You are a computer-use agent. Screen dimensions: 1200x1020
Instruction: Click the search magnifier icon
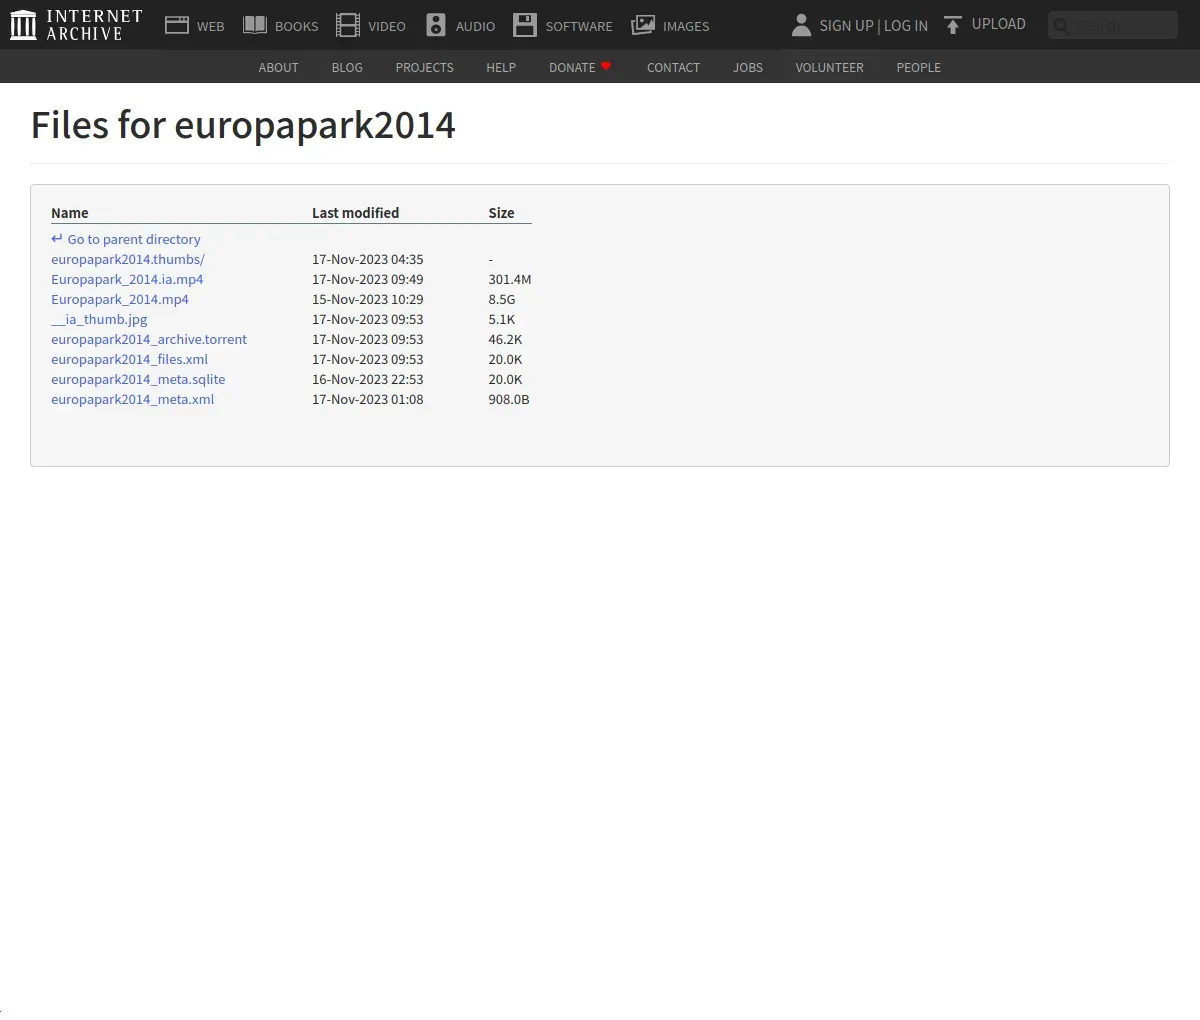[1061, 26]
